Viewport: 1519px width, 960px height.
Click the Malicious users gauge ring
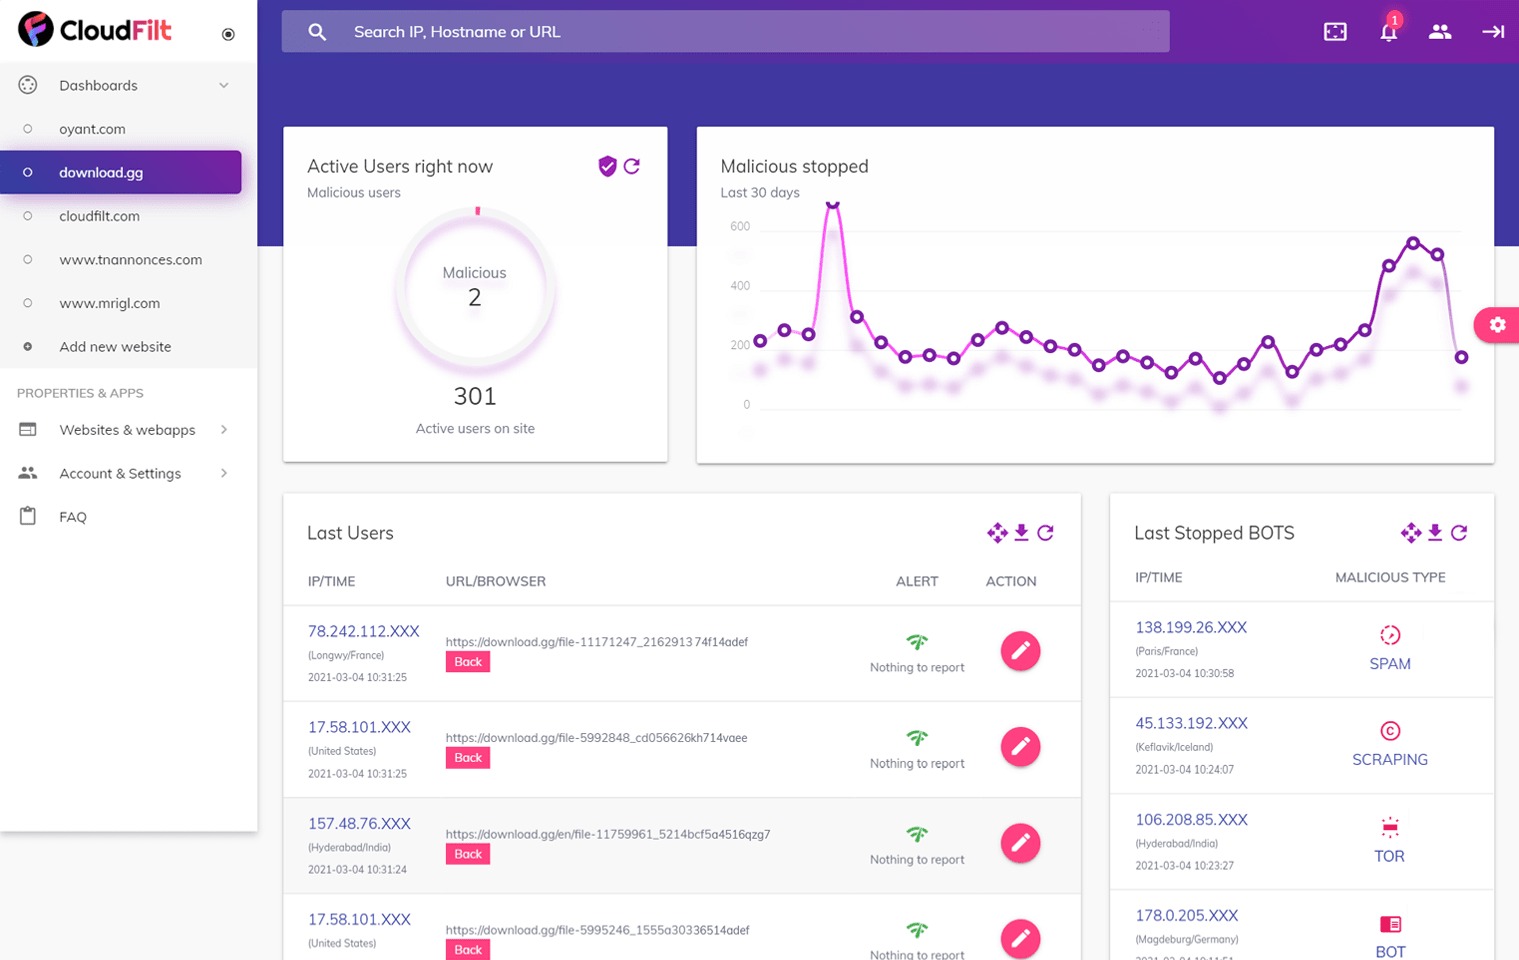(475, 290)
